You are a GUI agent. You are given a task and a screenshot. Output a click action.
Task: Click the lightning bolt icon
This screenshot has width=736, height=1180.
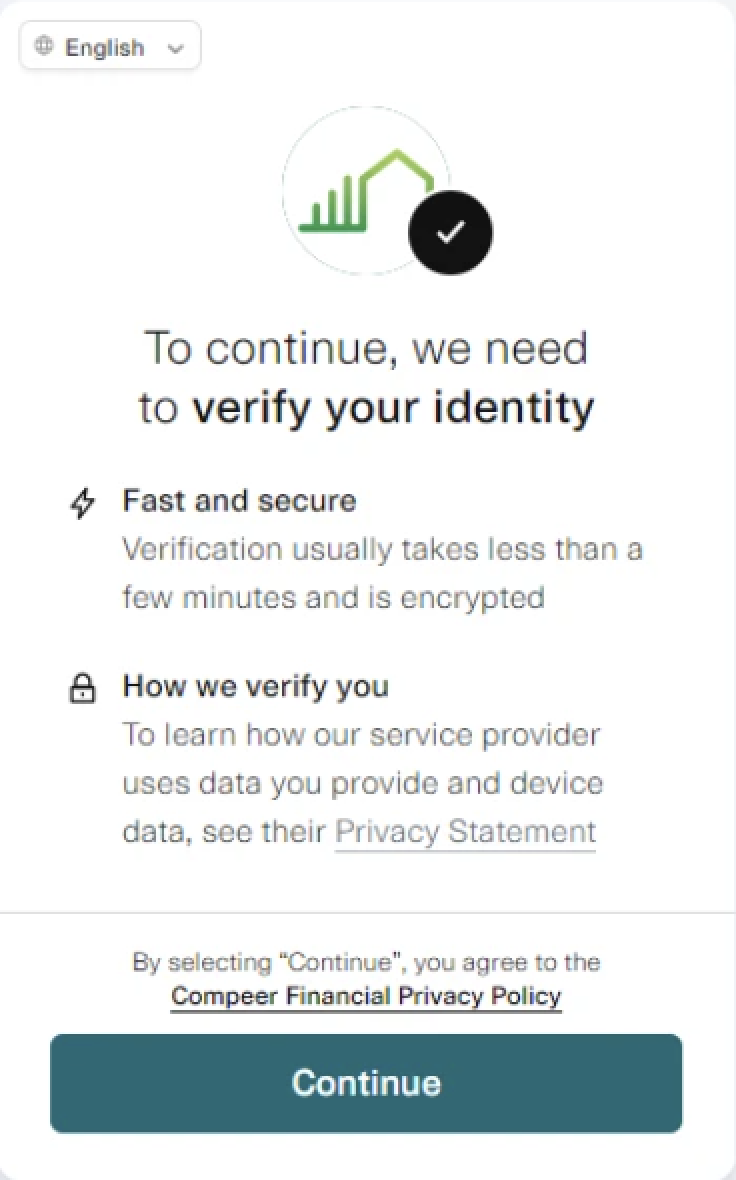82,502
